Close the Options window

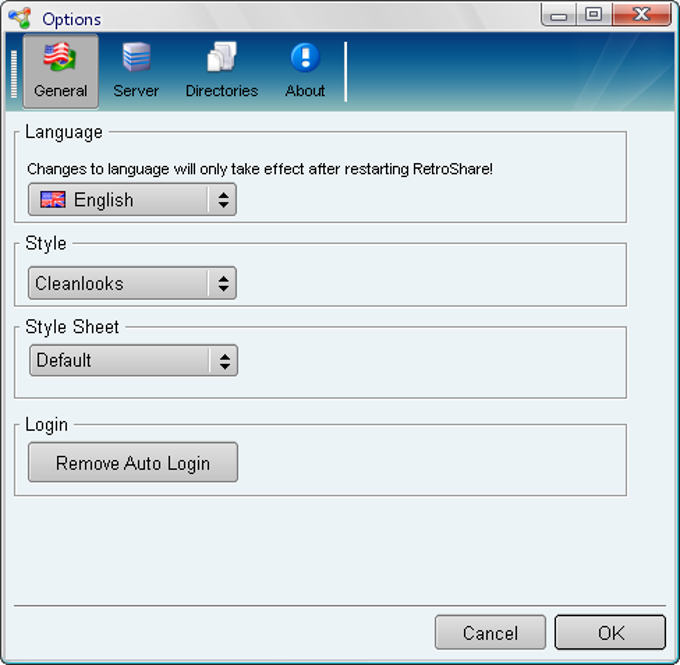tap(641, 15)
